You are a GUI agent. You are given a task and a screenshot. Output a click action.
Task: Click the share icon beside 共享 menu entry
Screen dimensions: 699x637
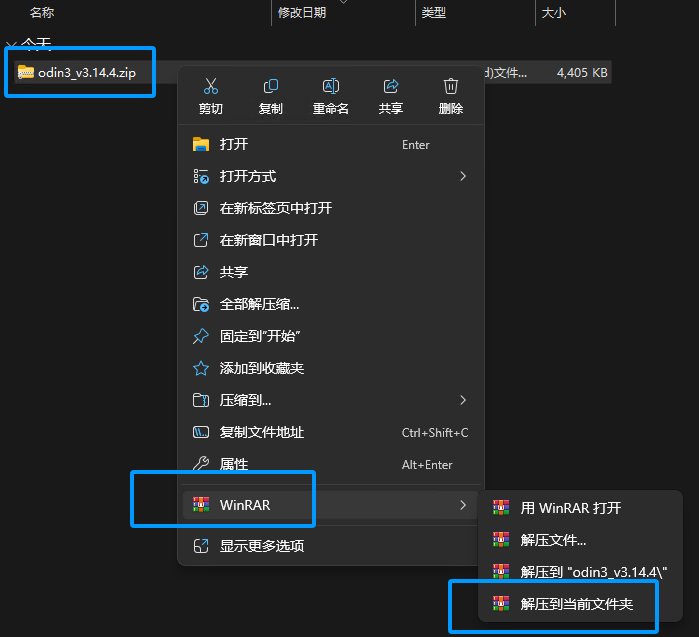[x=201, y=272]
